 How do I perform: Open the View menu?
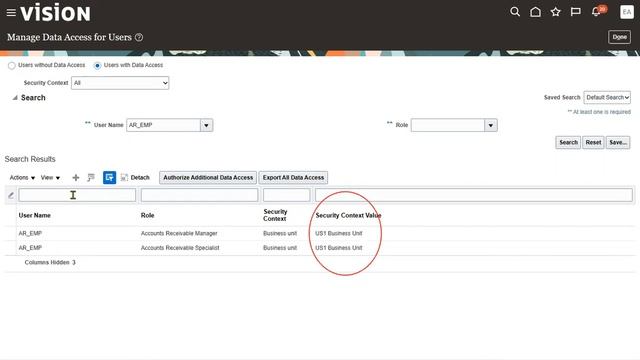click(50, 178)
